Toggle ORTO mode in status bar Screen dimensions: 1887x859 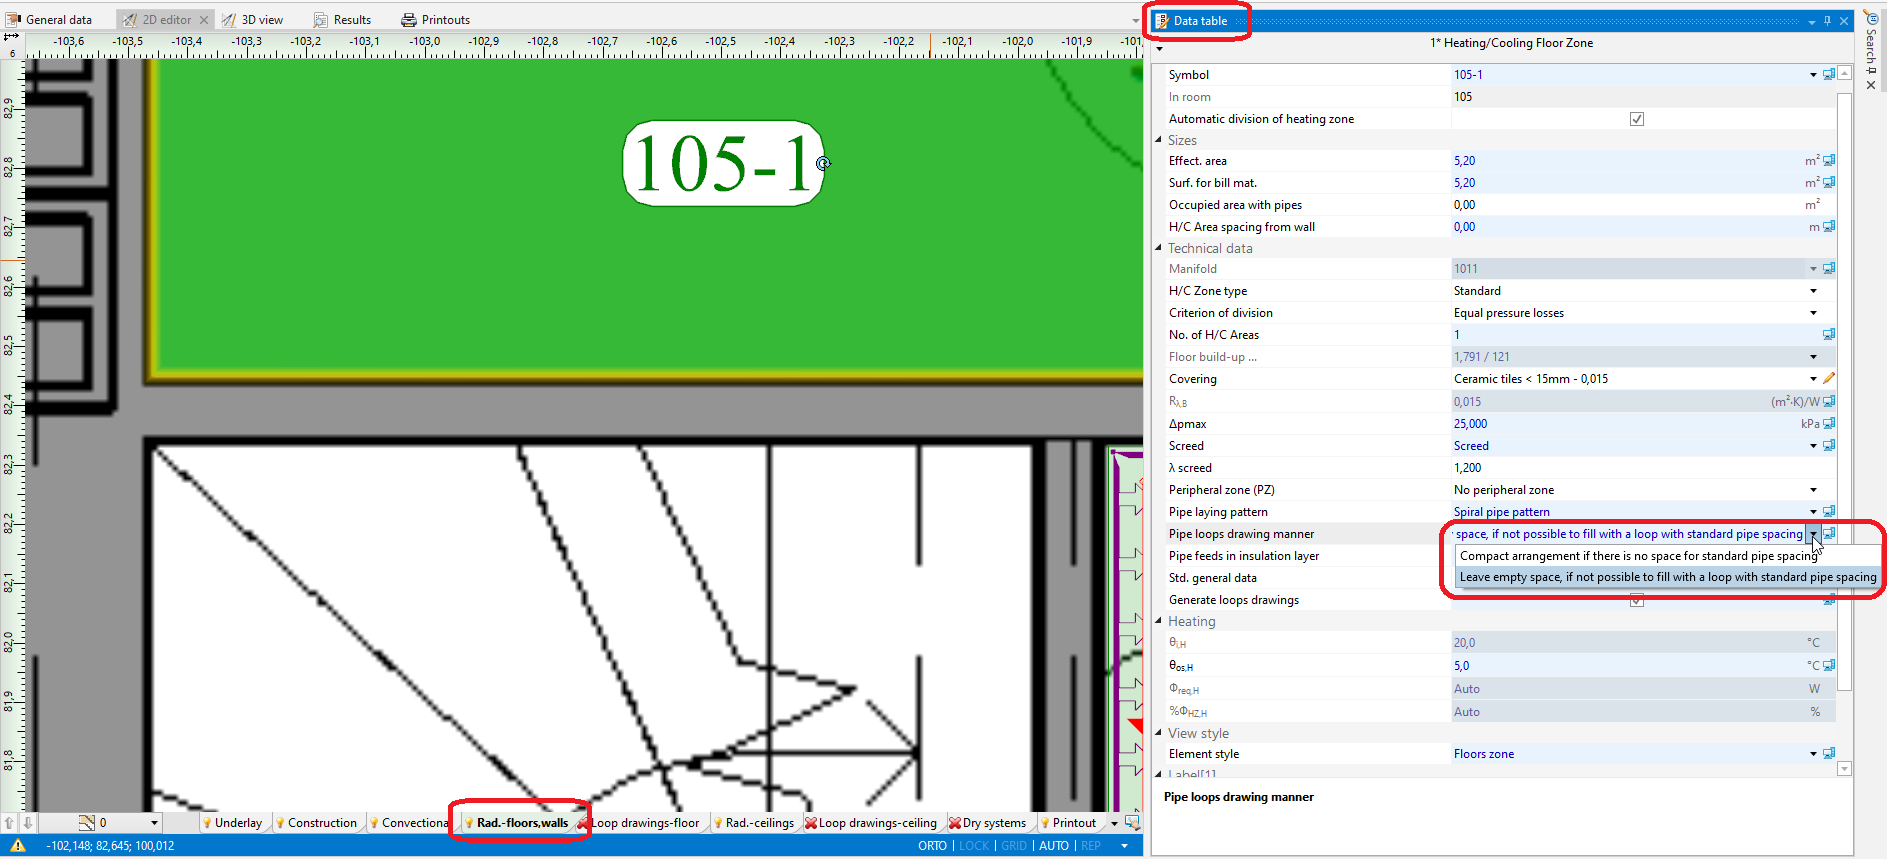932,846
